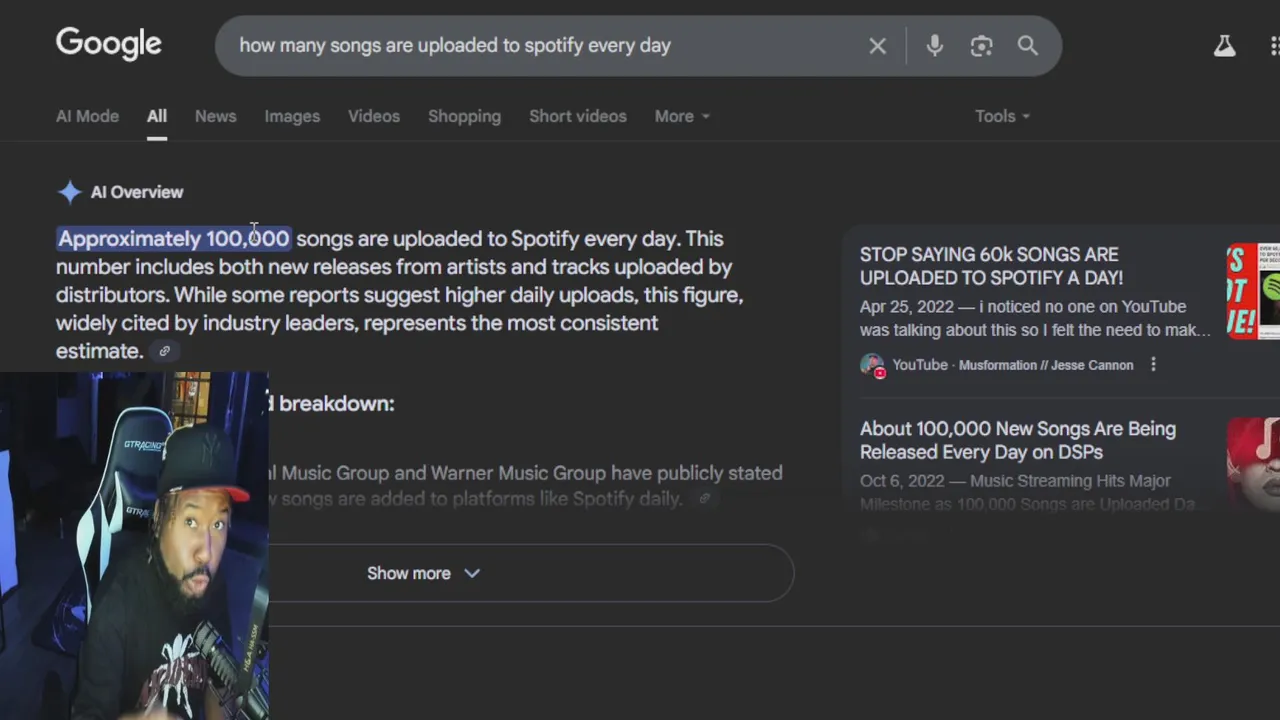Viewport: 1280px width, 720px height.
Task: Switch to News tab
Action: pyautogui.click(x=215, y=116)
